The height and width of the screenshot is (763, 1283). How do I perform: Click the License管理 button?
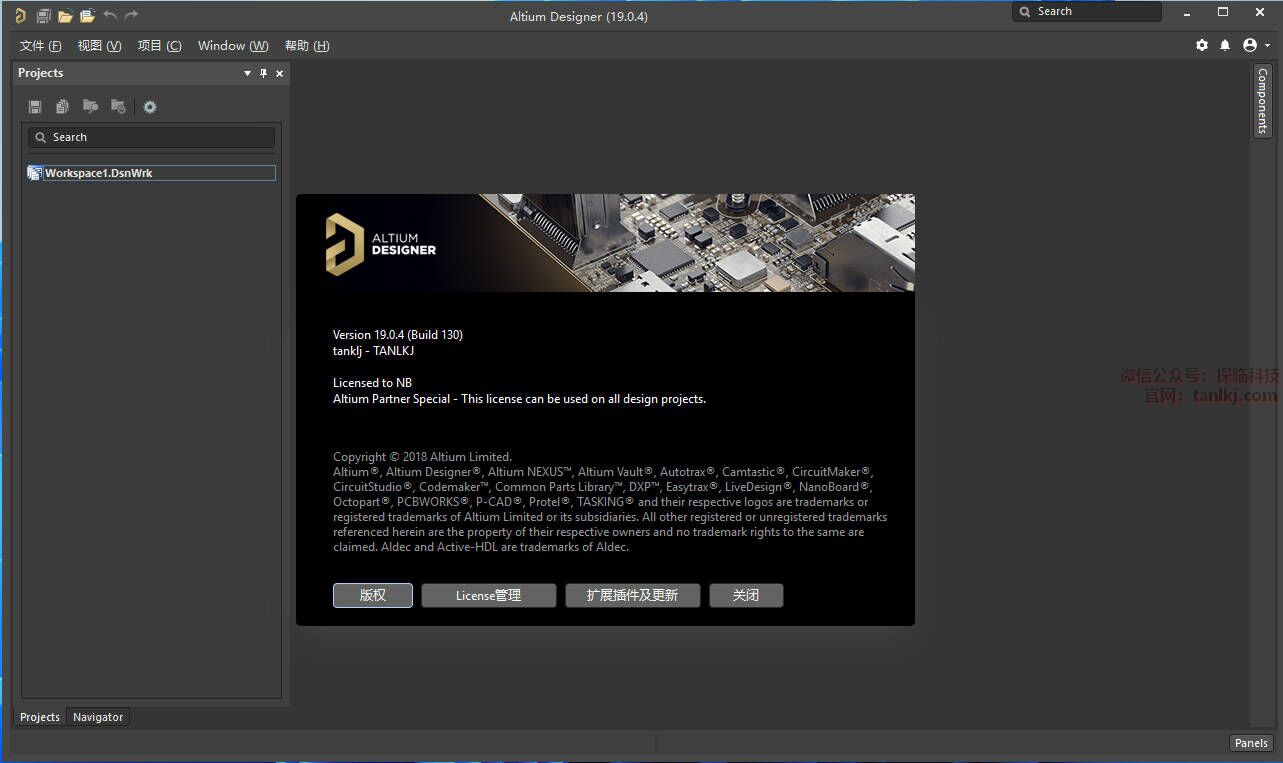(489, 595)
